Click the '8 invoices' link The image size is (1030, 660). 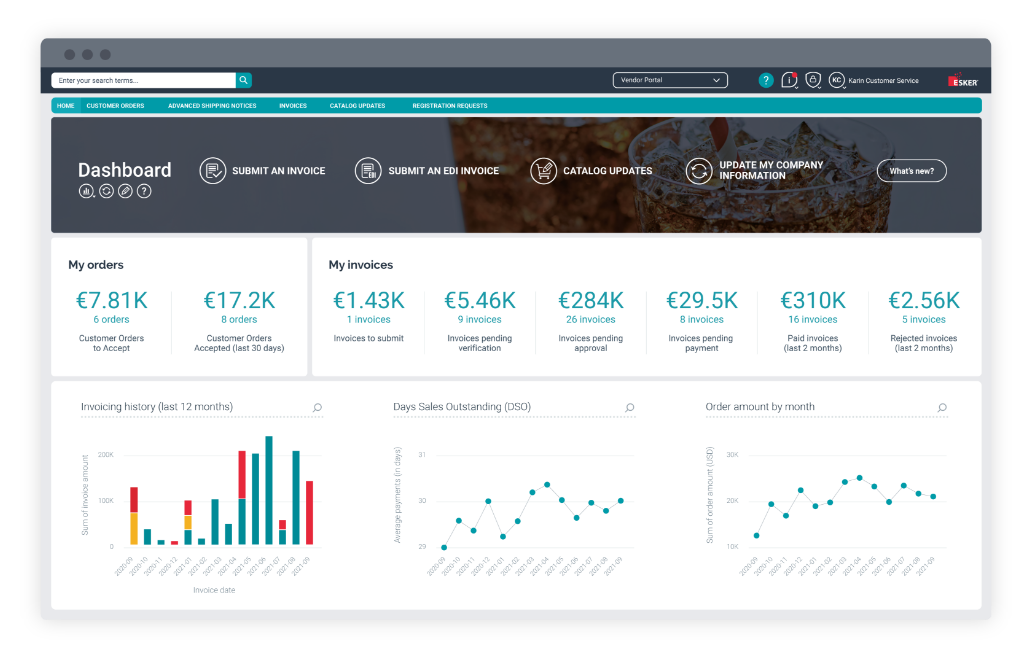(702, 320)
